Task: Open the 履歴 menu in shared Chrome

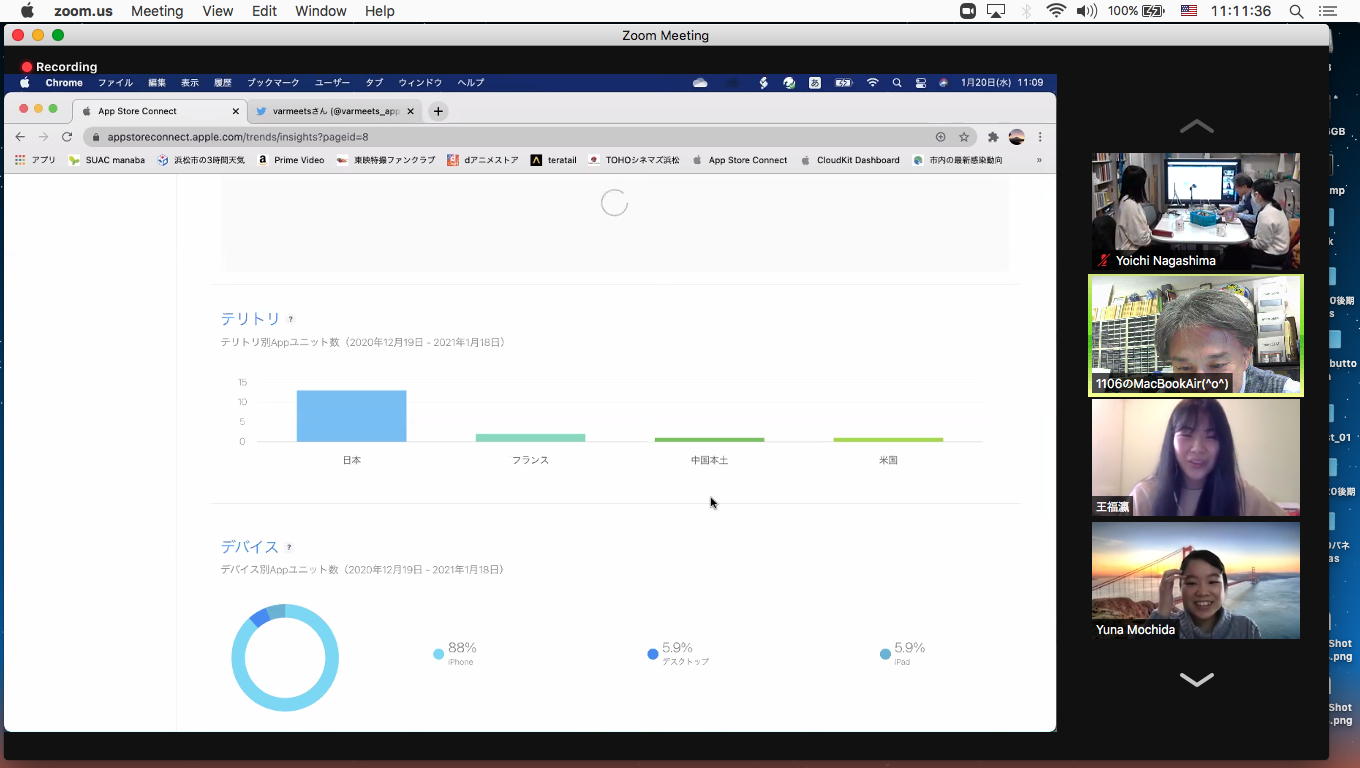Action: (222, 83)
